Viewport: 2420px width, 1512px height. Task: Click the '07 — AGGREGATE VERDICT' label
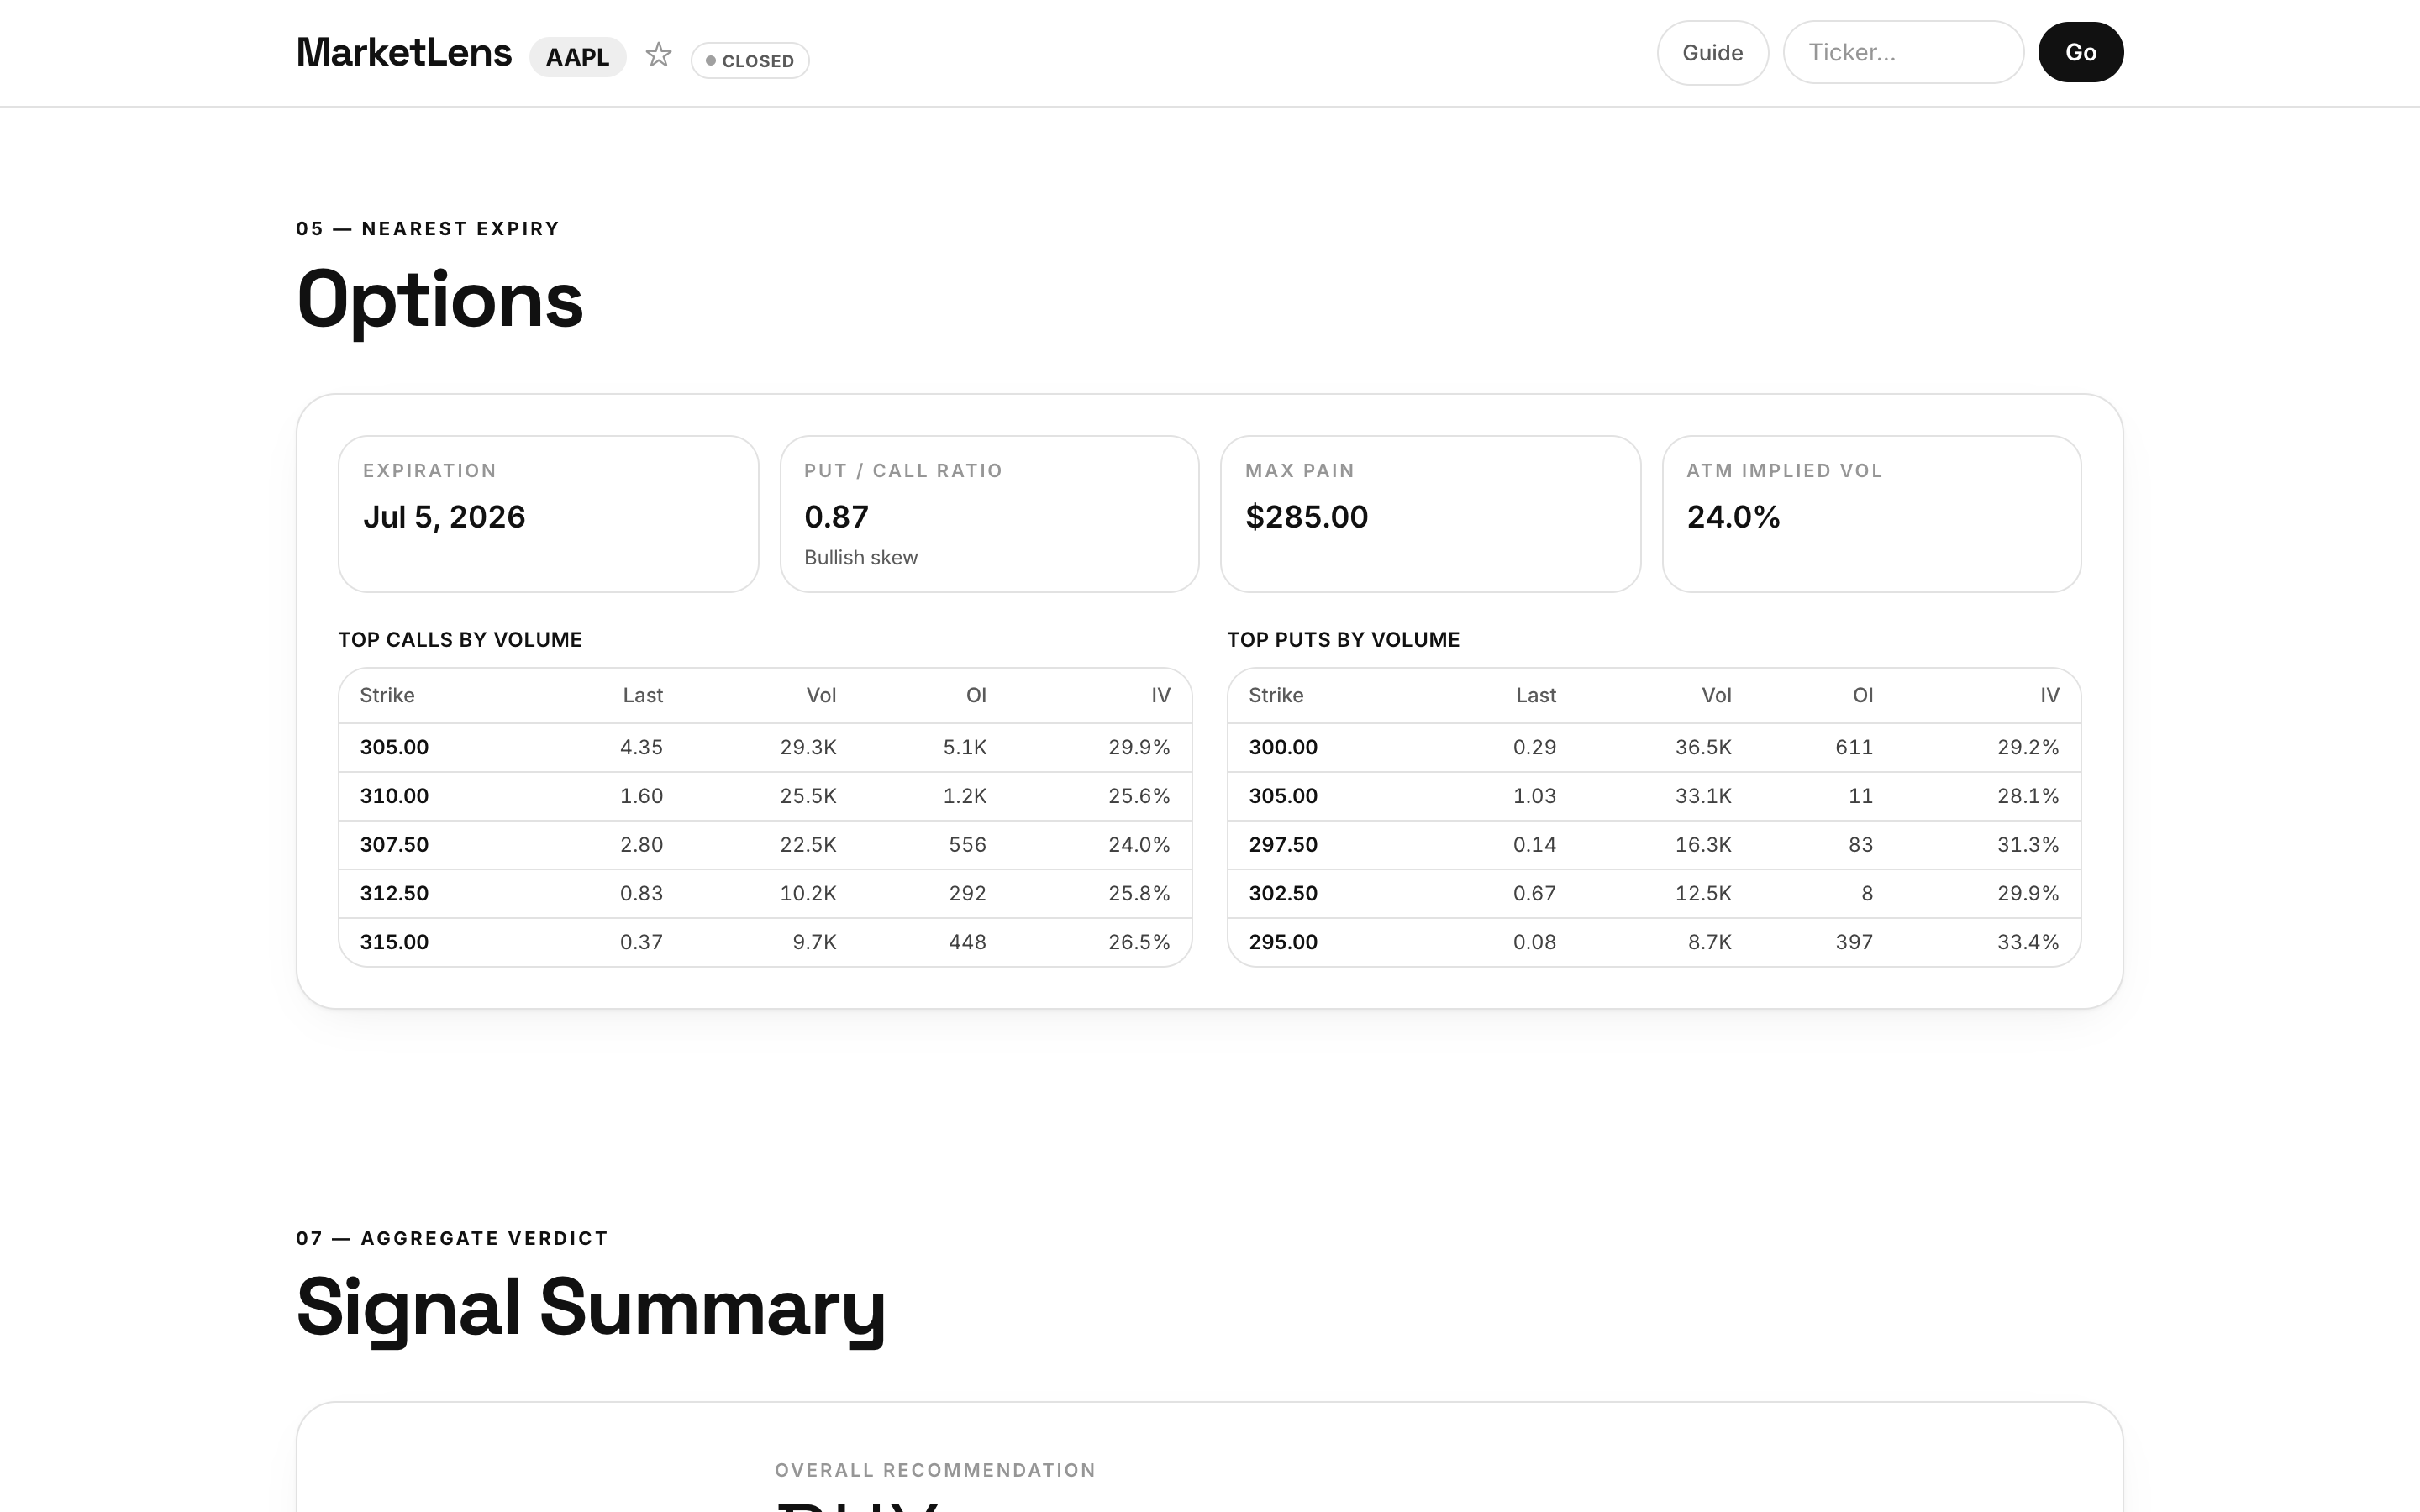pyautogui.click(x=452, y=1238)
